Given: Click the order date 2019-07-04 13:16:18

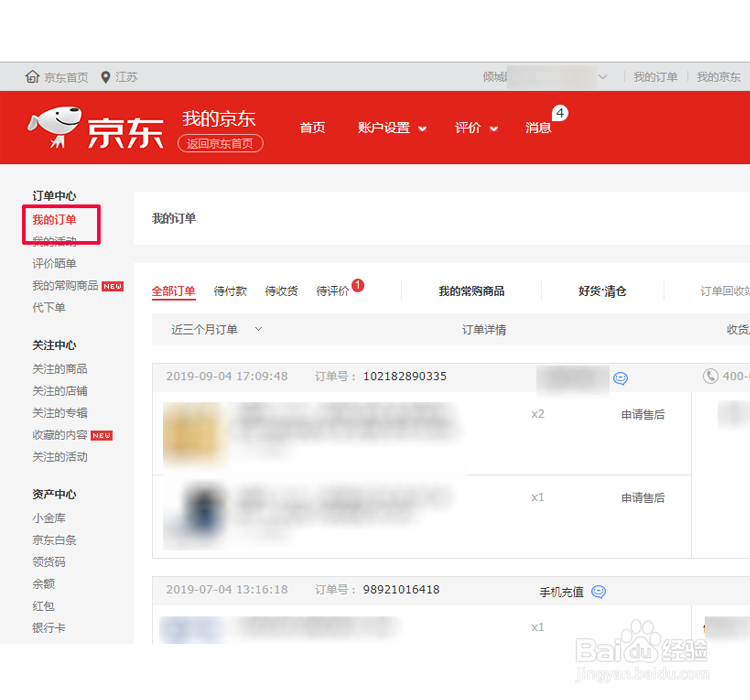Looking at the screenshot, I should (227, 589).
